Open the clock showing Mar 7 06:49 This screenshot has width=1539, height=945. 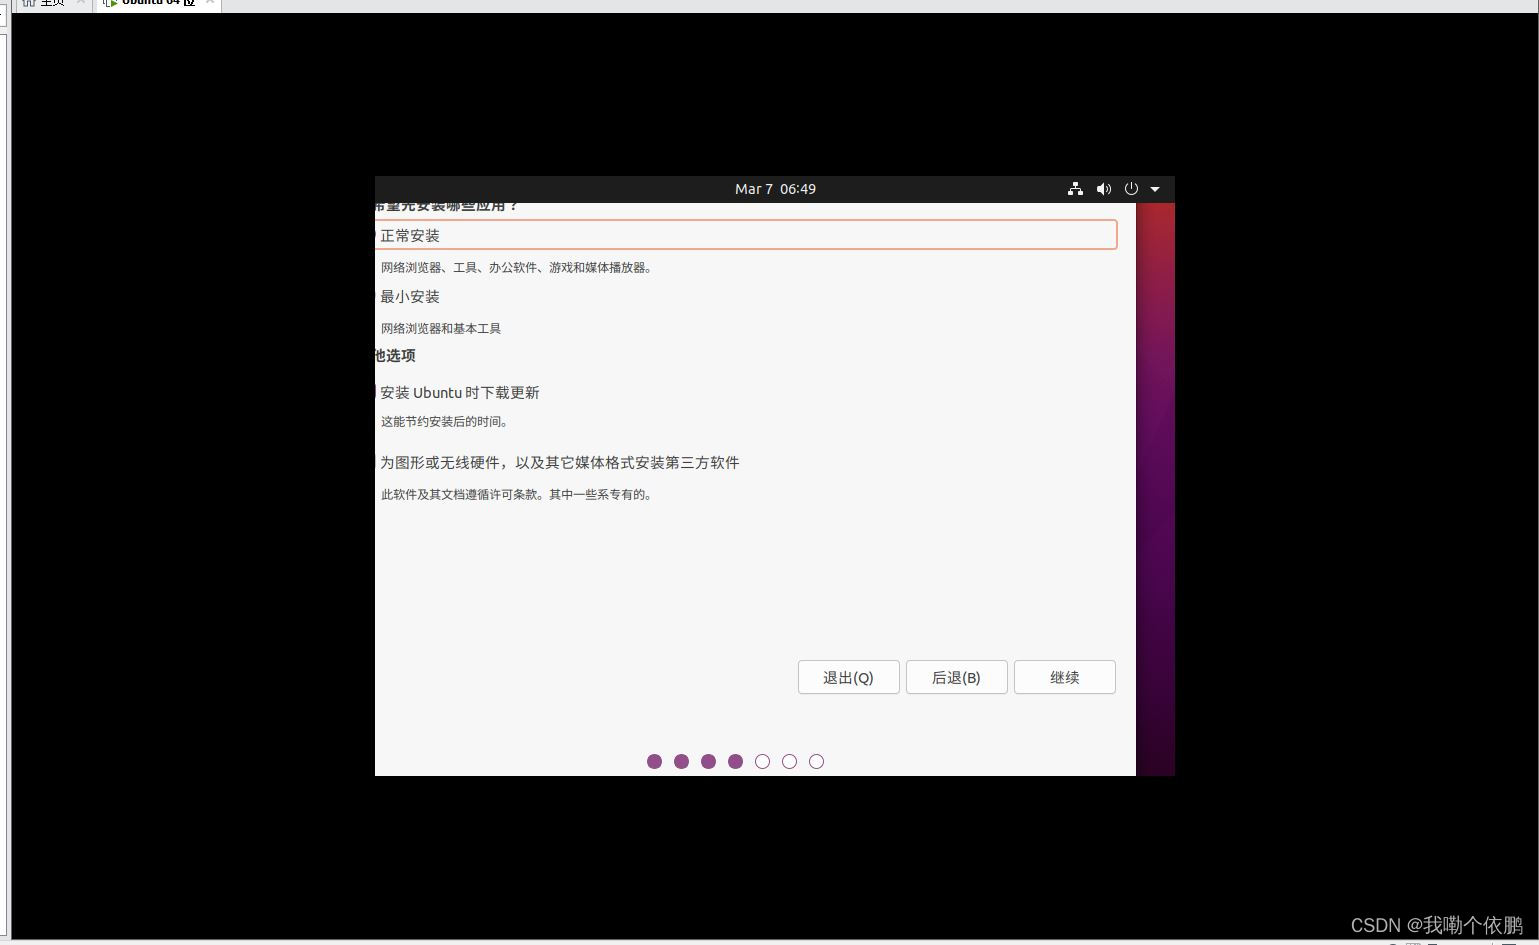click(775, 189)
